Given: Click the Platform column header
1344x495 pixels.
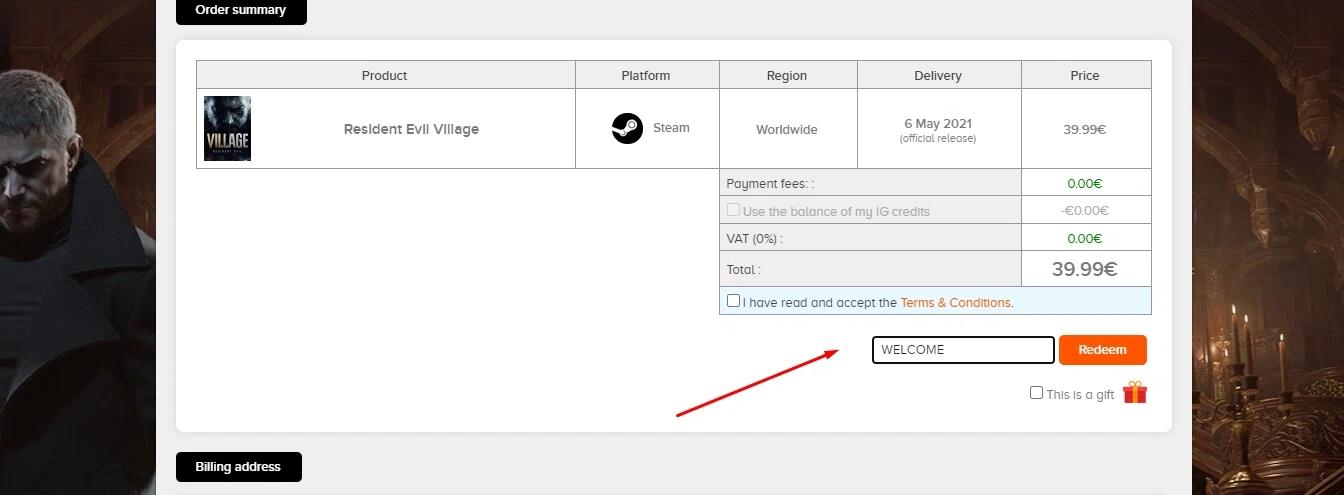Looking at the screenshot, I should (x=646, y=75).
